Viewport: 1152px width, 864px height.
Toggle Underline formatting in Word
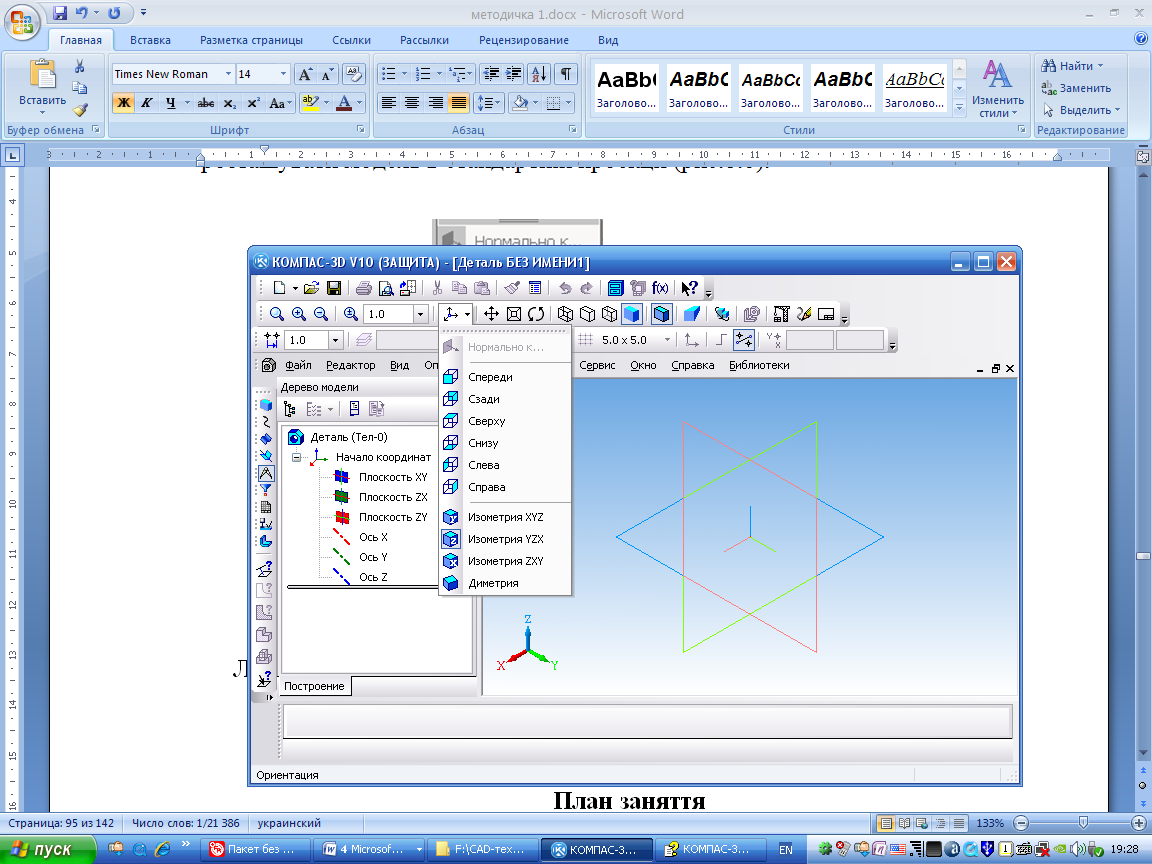coord(170,103)
